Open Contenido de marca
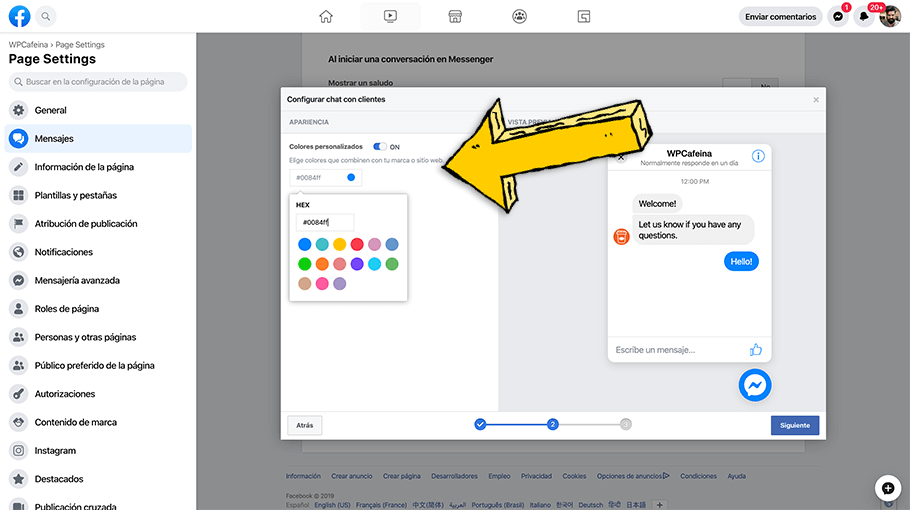The image size is (910, 510). pos(98,422)
